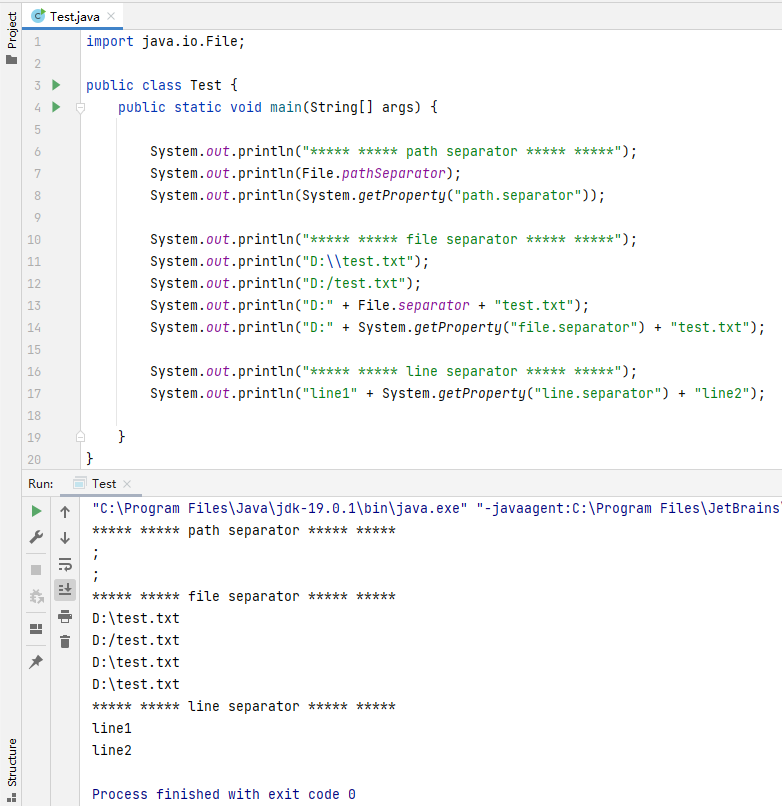Run main method from line 4 gutter icon
The width and height of the screenshot is (782, 806).
coord(56,107)
